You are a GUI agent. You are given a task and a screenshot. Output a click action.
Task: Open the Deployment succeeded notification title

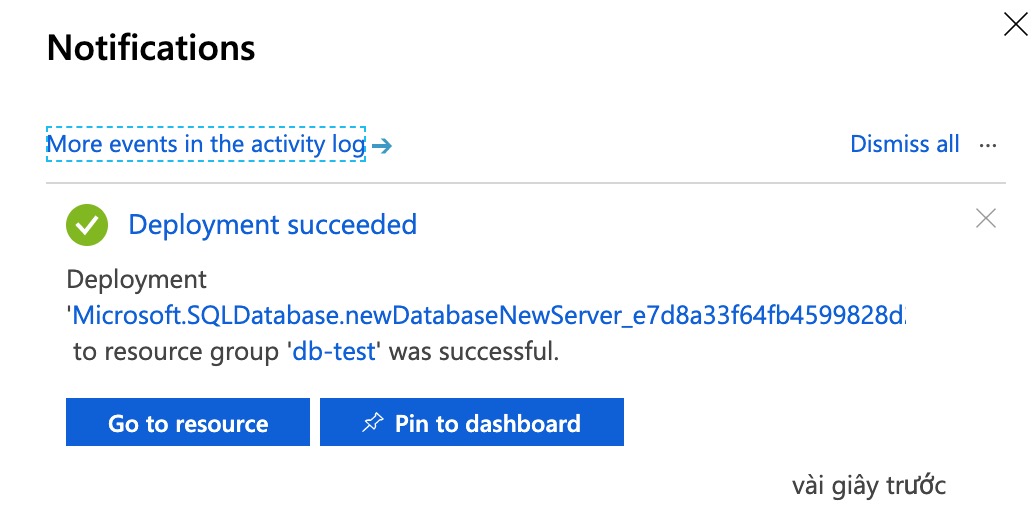(x=272, y=225)
